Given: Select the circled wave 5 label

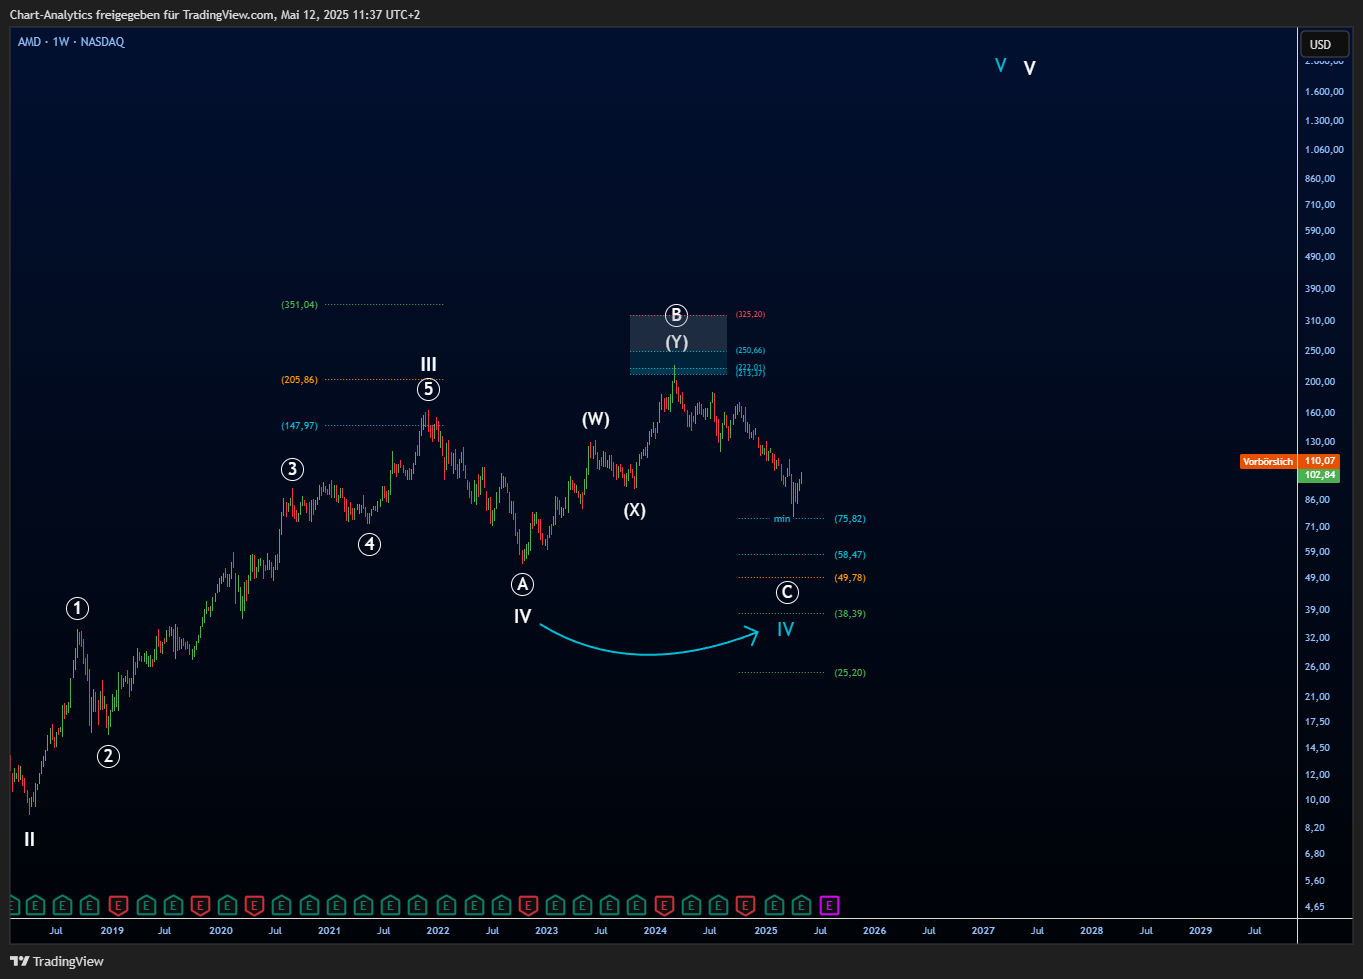Looking at the screenshot, I should click(x=428, y=389).
